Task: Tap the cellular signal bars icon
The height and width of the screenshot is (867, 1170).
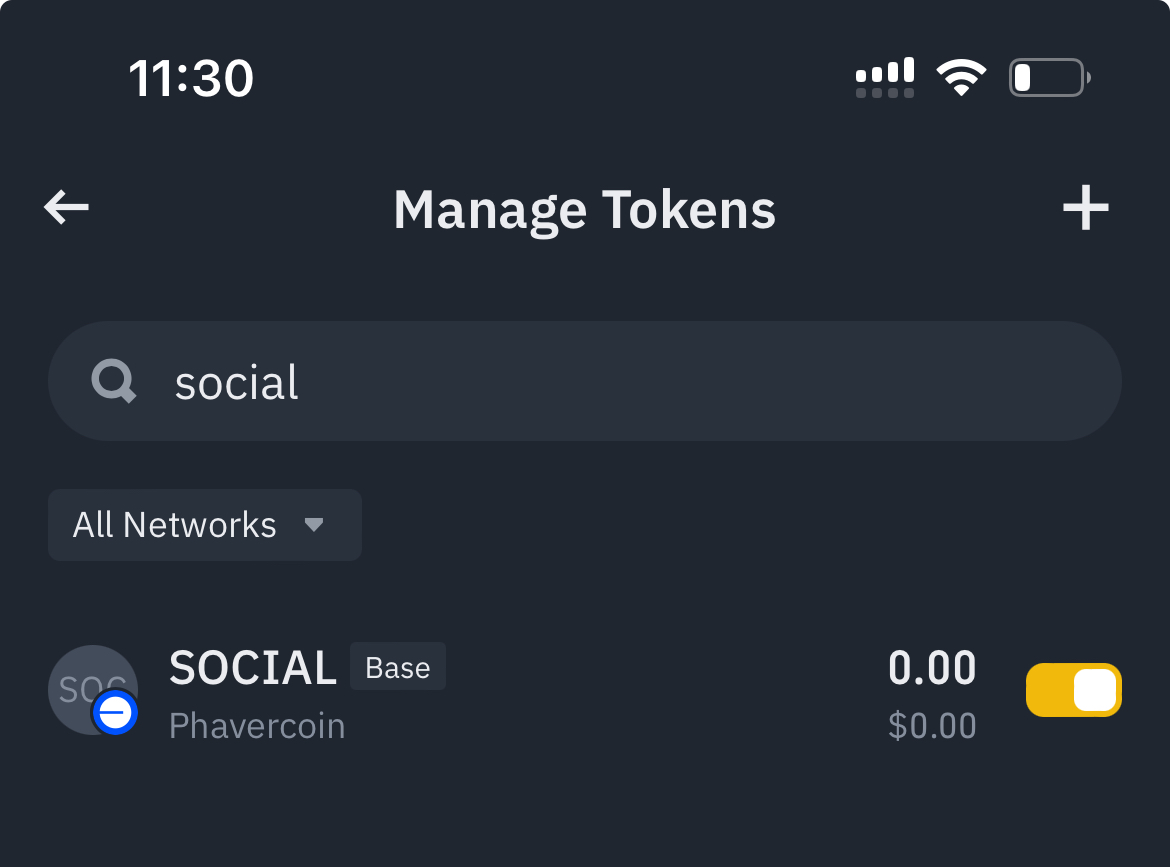Action: coord(885,77)
